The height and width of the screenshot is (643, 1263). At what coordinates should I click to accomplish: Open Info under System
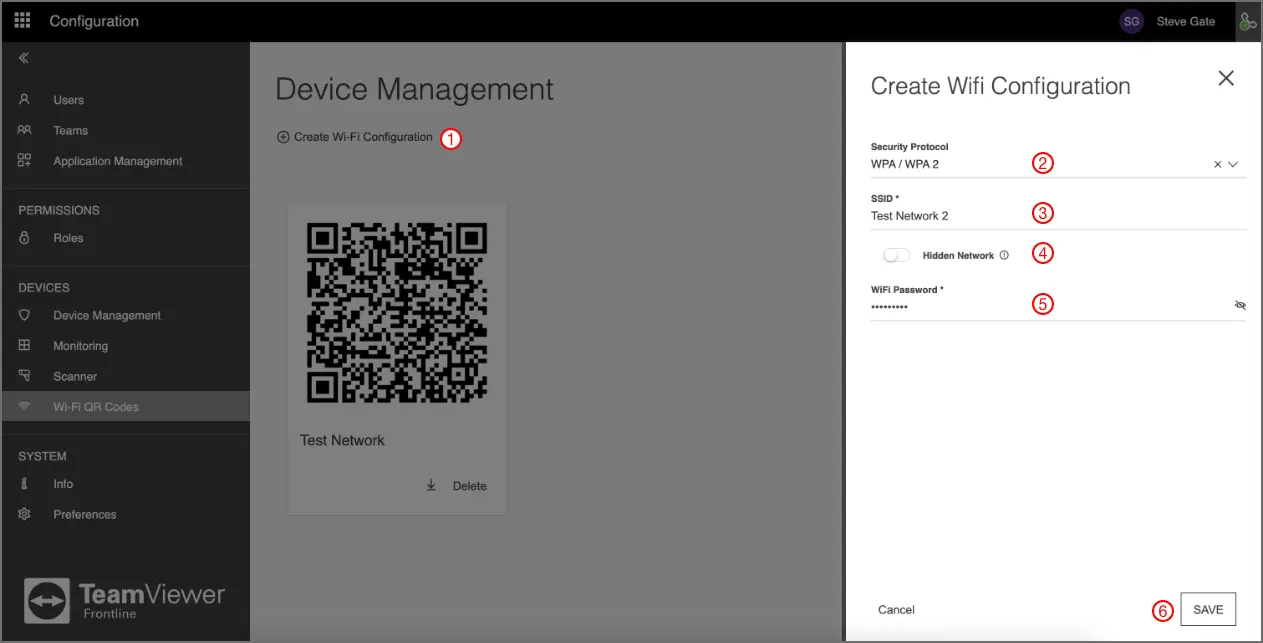[x=63, y=483]
